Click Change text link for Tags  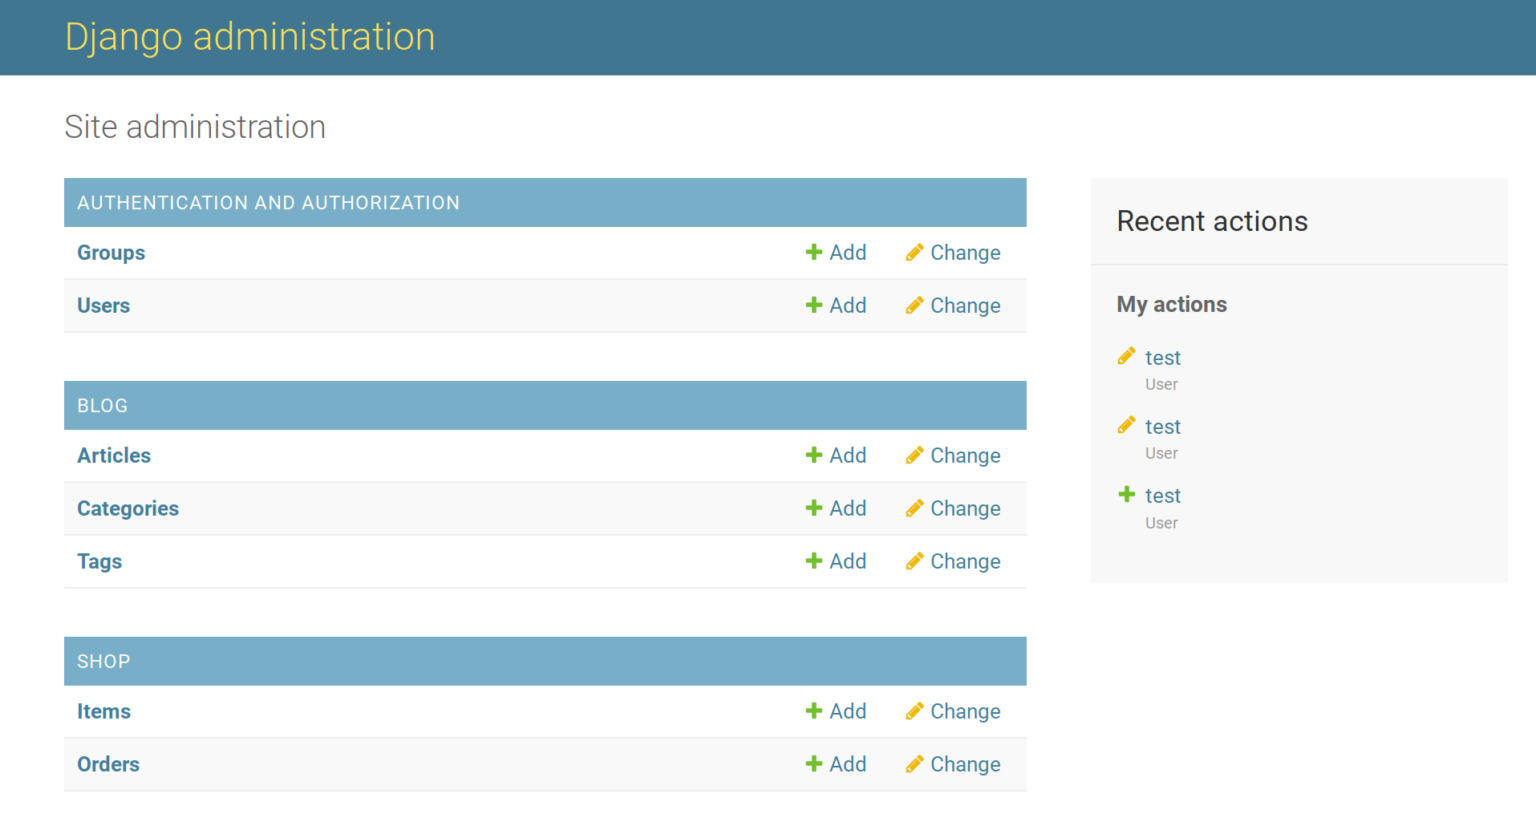(x=965, y=562)
